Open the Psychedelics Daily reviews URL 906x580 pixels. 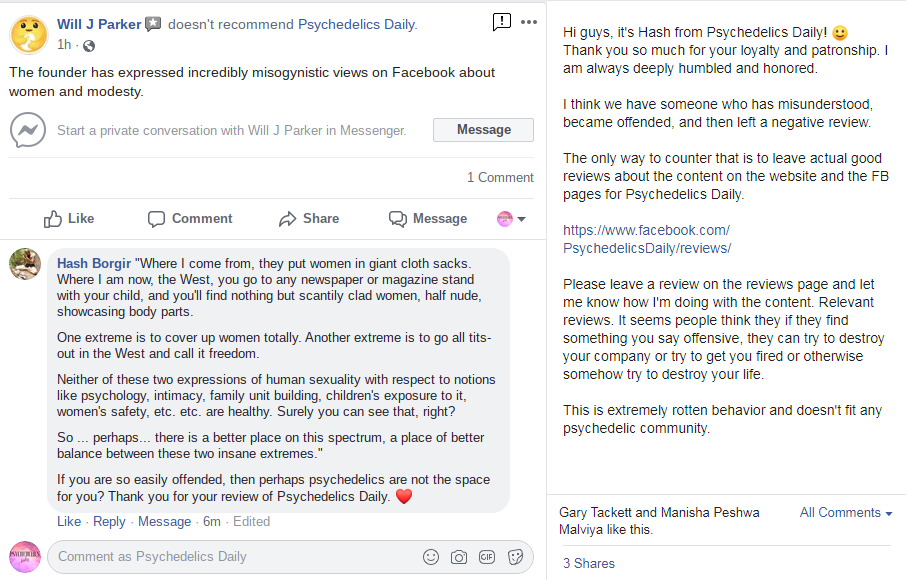pos(647,239)
